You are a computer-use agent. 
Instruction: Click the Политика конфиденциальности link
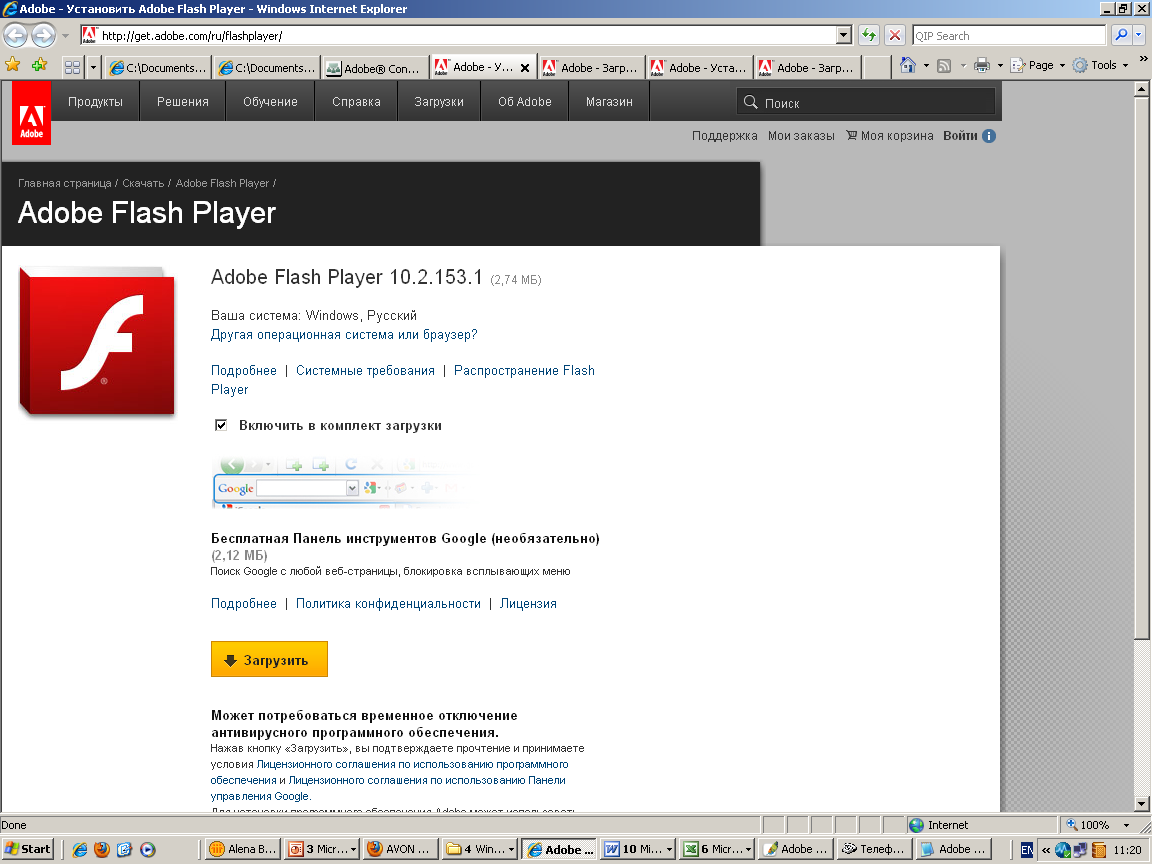(388, 603)
